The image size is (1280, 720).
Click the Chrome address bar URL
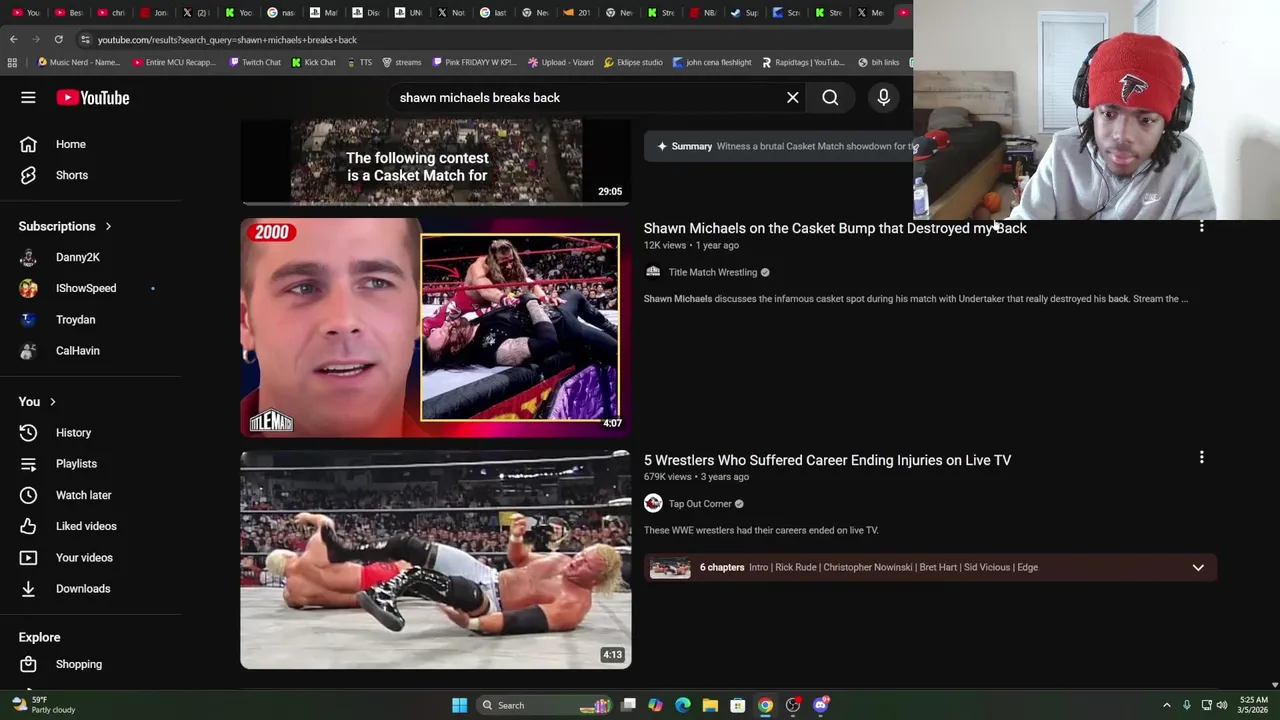click(x=227, y=40)
